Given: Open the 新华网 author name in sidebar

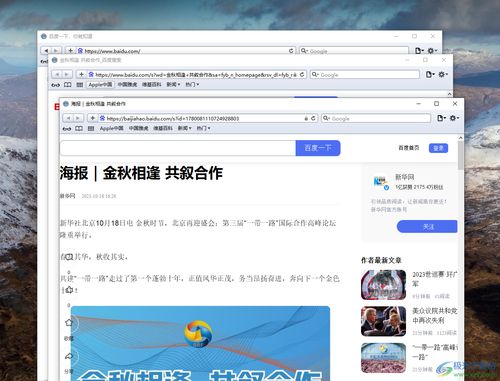Looking at the screenshot, I should coord(404,177).
